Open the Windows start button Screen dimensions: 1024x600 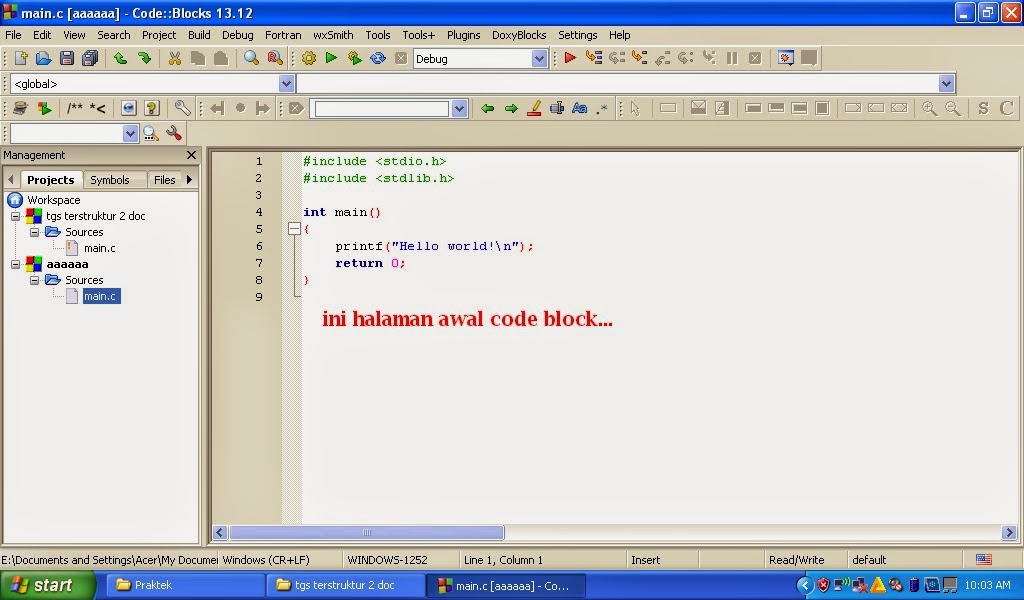click(x=47, y=585)
